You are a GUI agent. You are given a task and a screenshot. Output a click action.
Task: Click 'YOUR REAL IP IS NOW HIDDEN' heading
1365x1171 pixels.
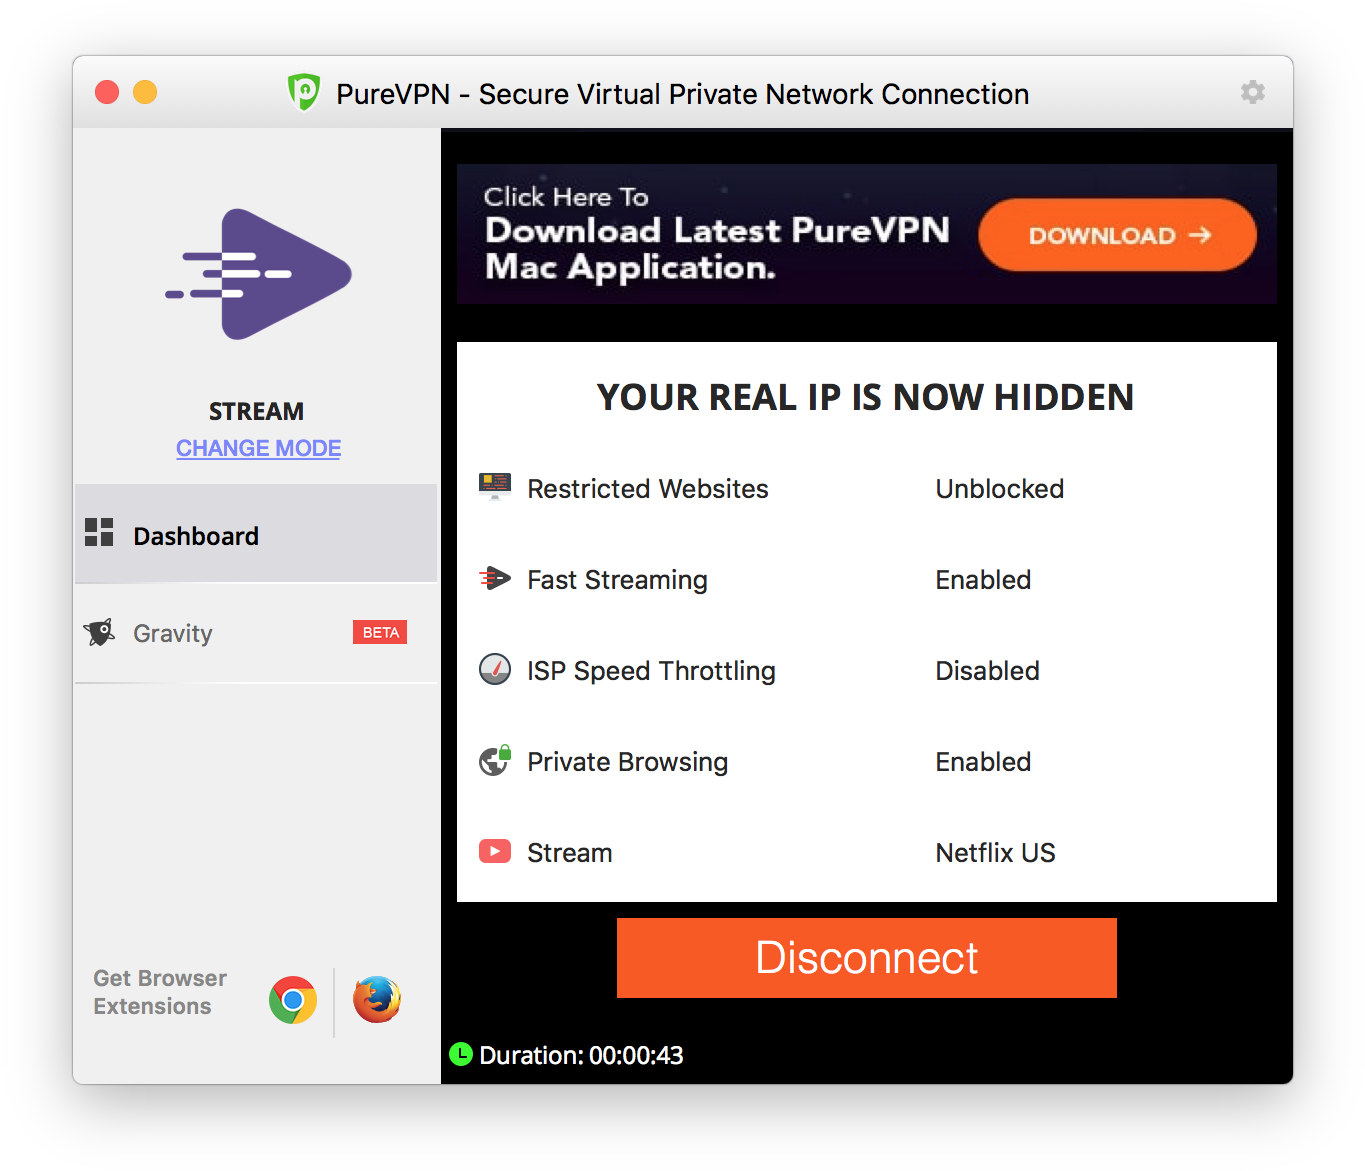click(866, 397)
